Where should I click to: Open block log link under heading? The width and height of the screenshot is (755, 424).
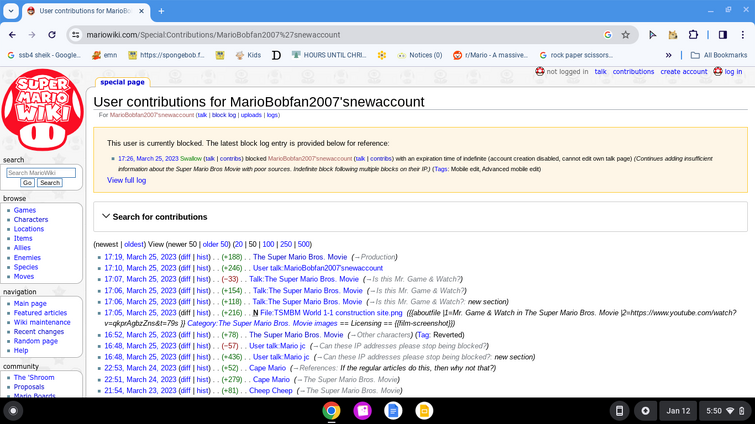click(x=224, y=115)
